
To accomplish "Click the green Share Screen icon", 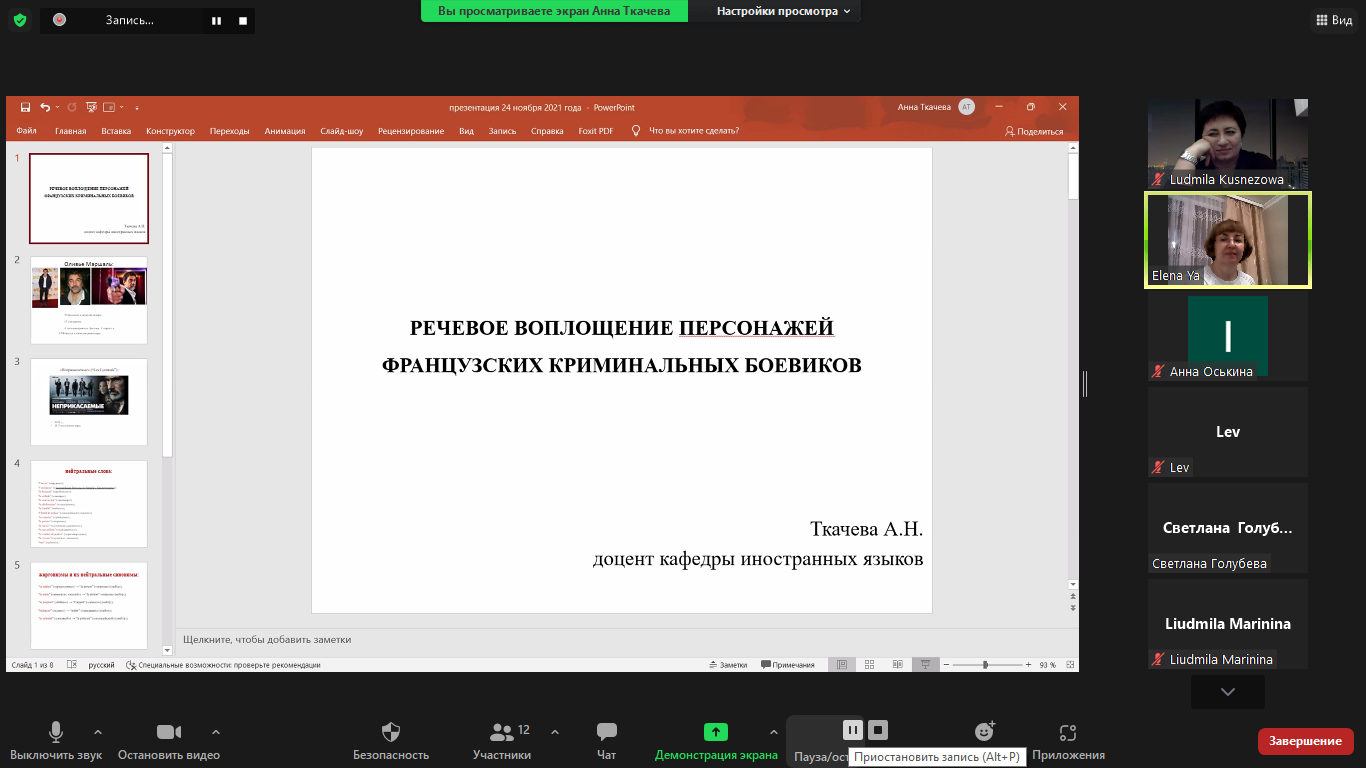I will [715, 732].
